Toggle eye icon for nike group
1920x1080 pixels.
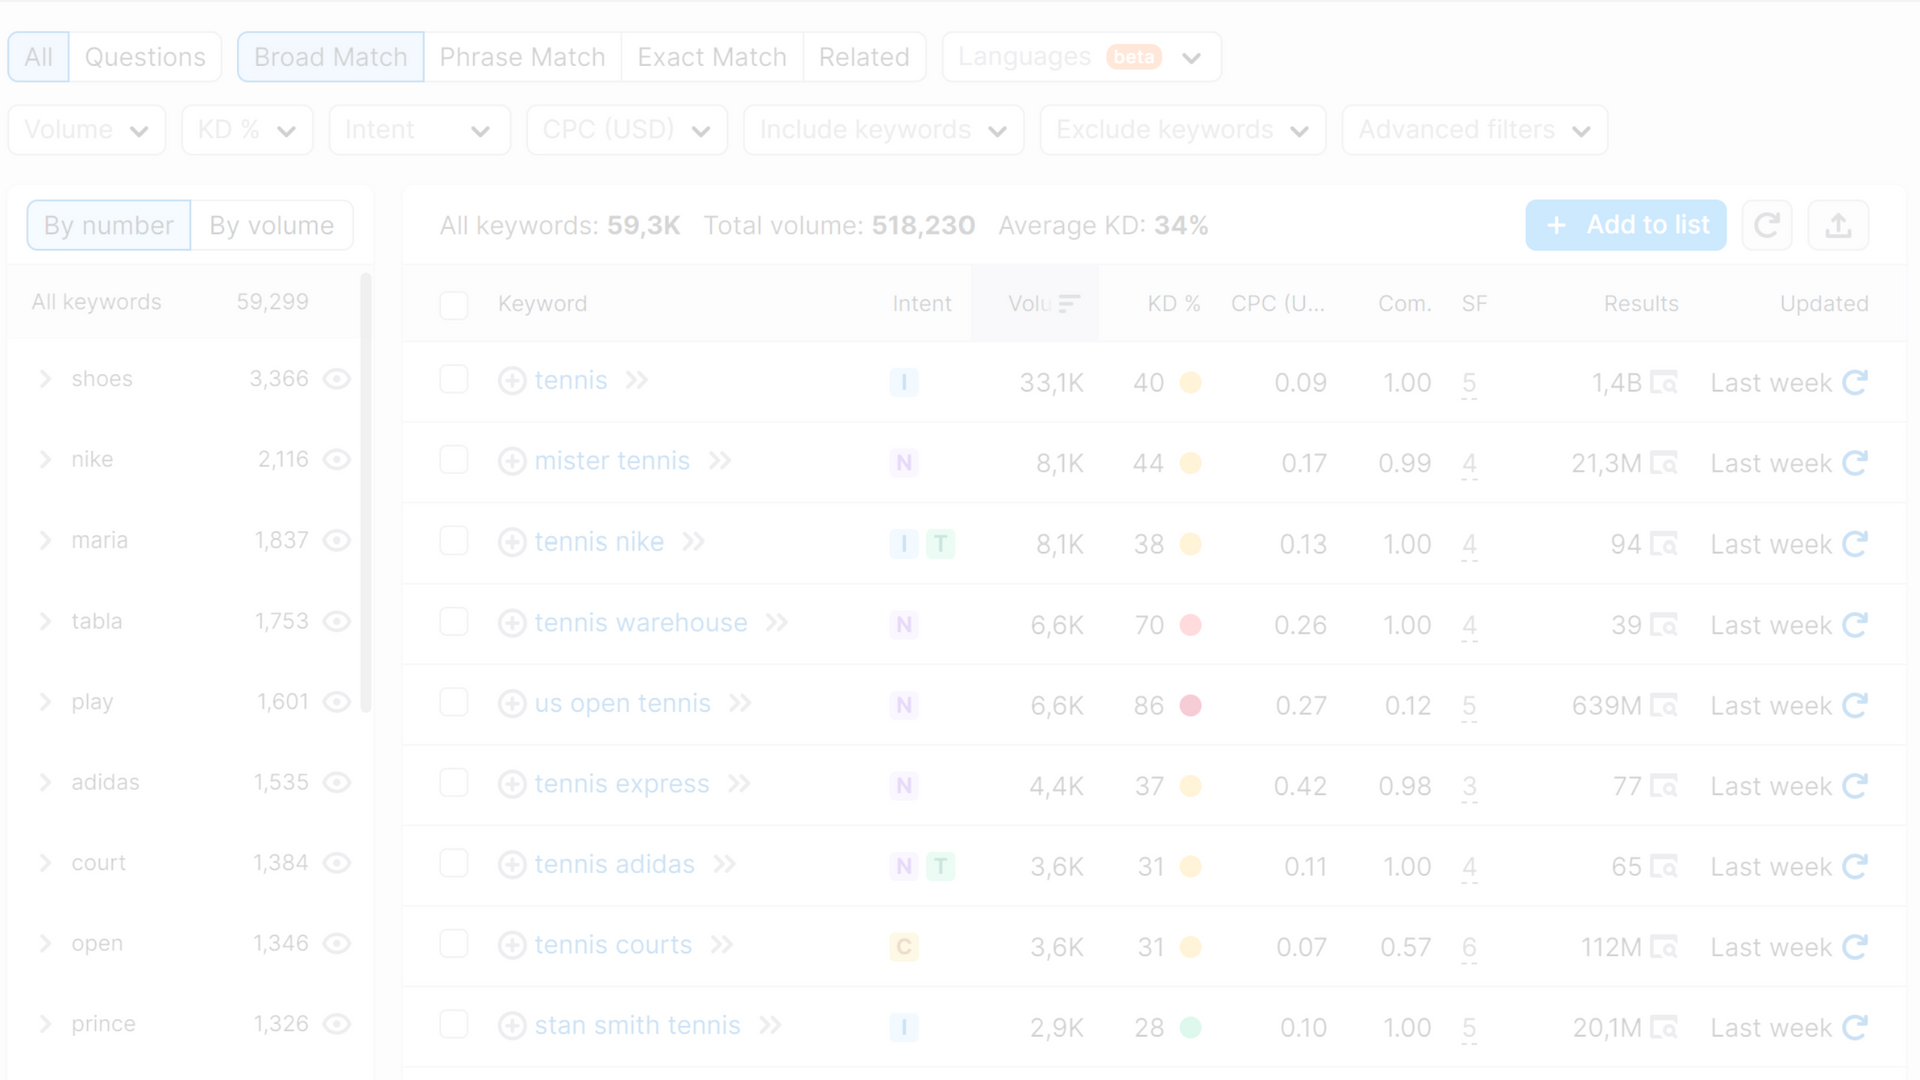[337, 460]
